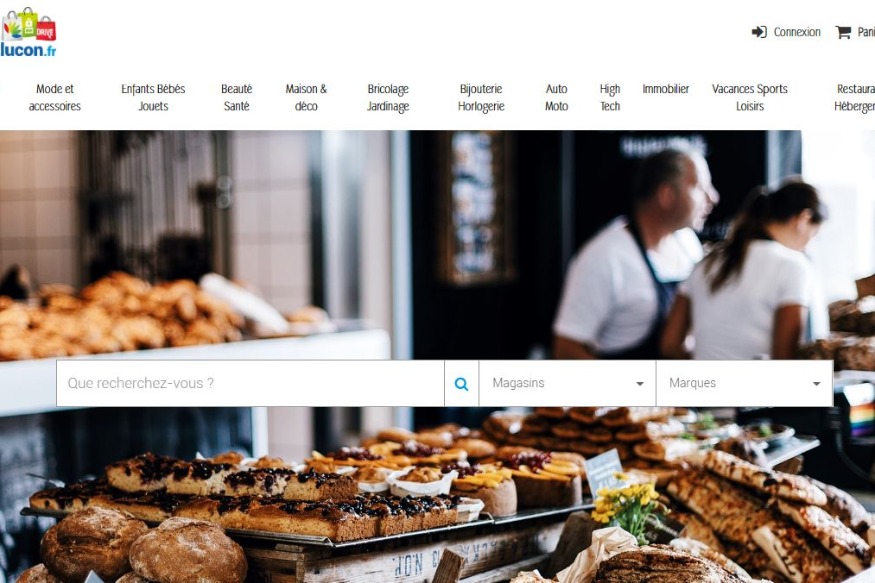Open the High Tech category

pyautogui.click(x=610, y=97)
